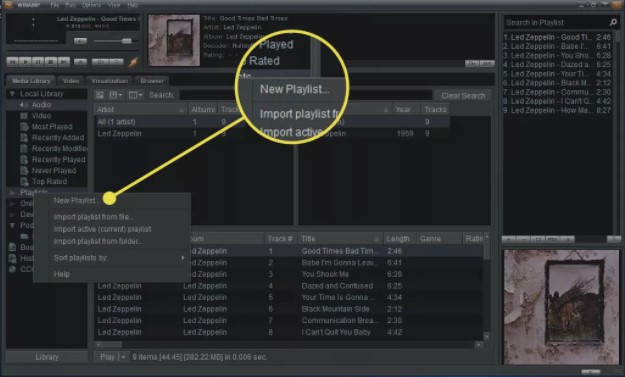Stop playback with the Stop button
Image resolution: width=625 pixels, height=377 pixels.
(x=51, y=62)
